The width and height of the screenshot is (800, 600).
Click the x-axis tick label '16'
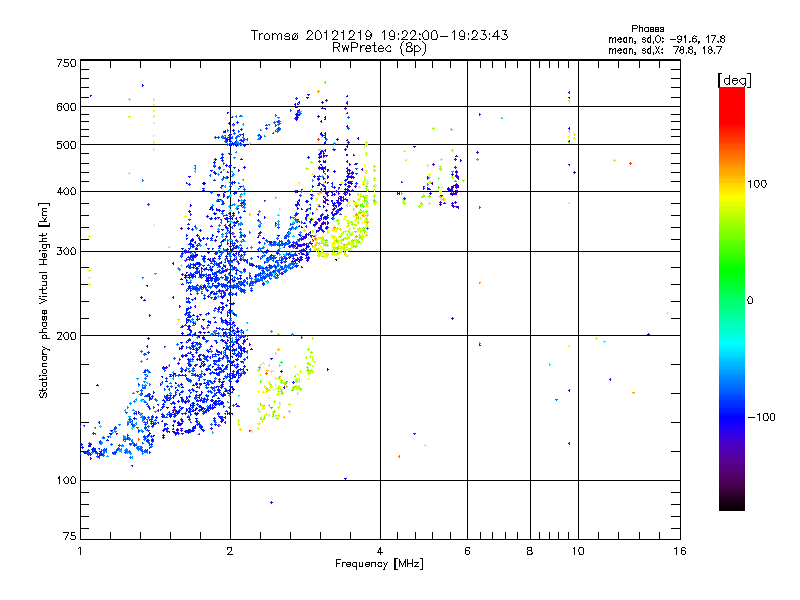click(680, 551)
